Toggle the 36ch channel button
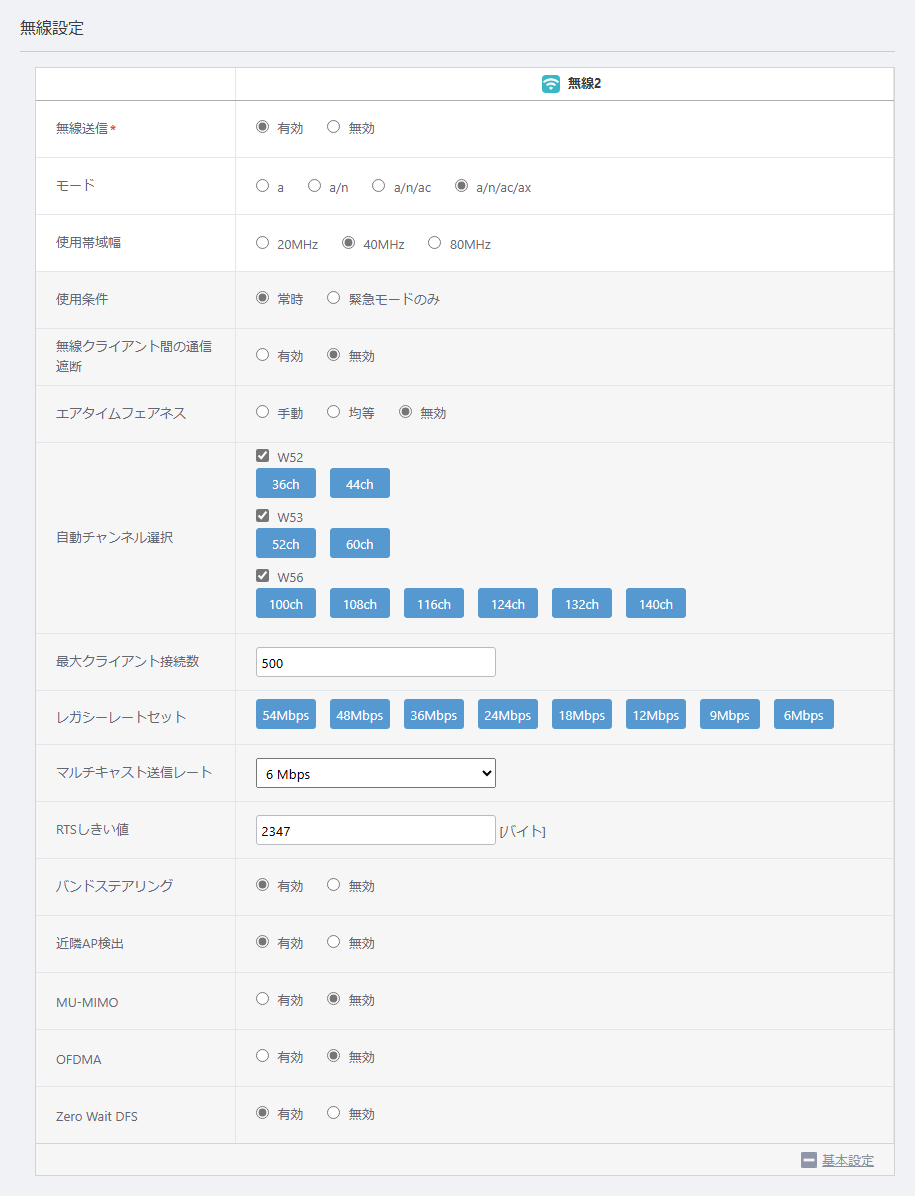The height and width of the screenshot is (1196, 915). pyautogui.click(x=286, y=484)
